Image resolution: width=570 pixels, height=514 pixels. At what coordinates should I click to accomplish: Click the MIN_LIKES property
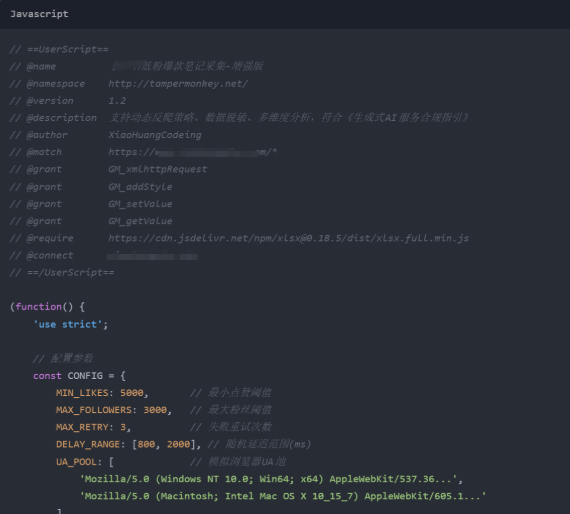pyautogui.click(x=82, y=393)
